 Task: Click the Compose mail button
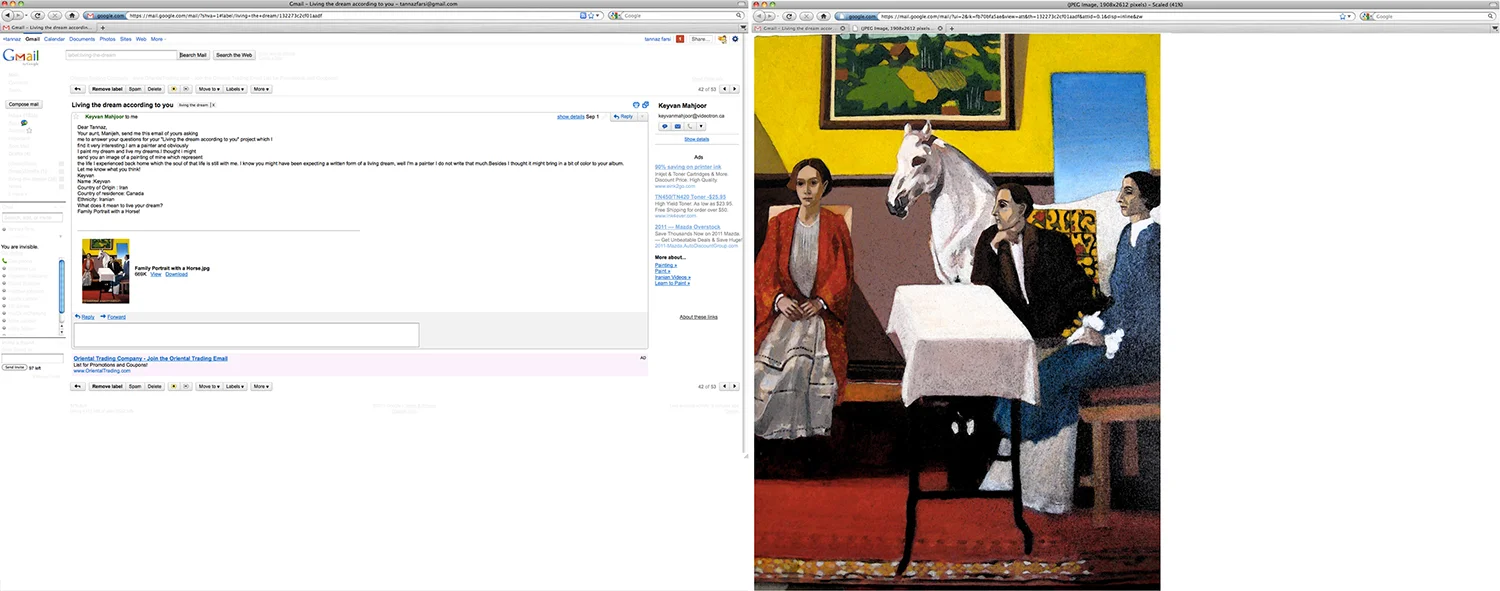(23, 104)
